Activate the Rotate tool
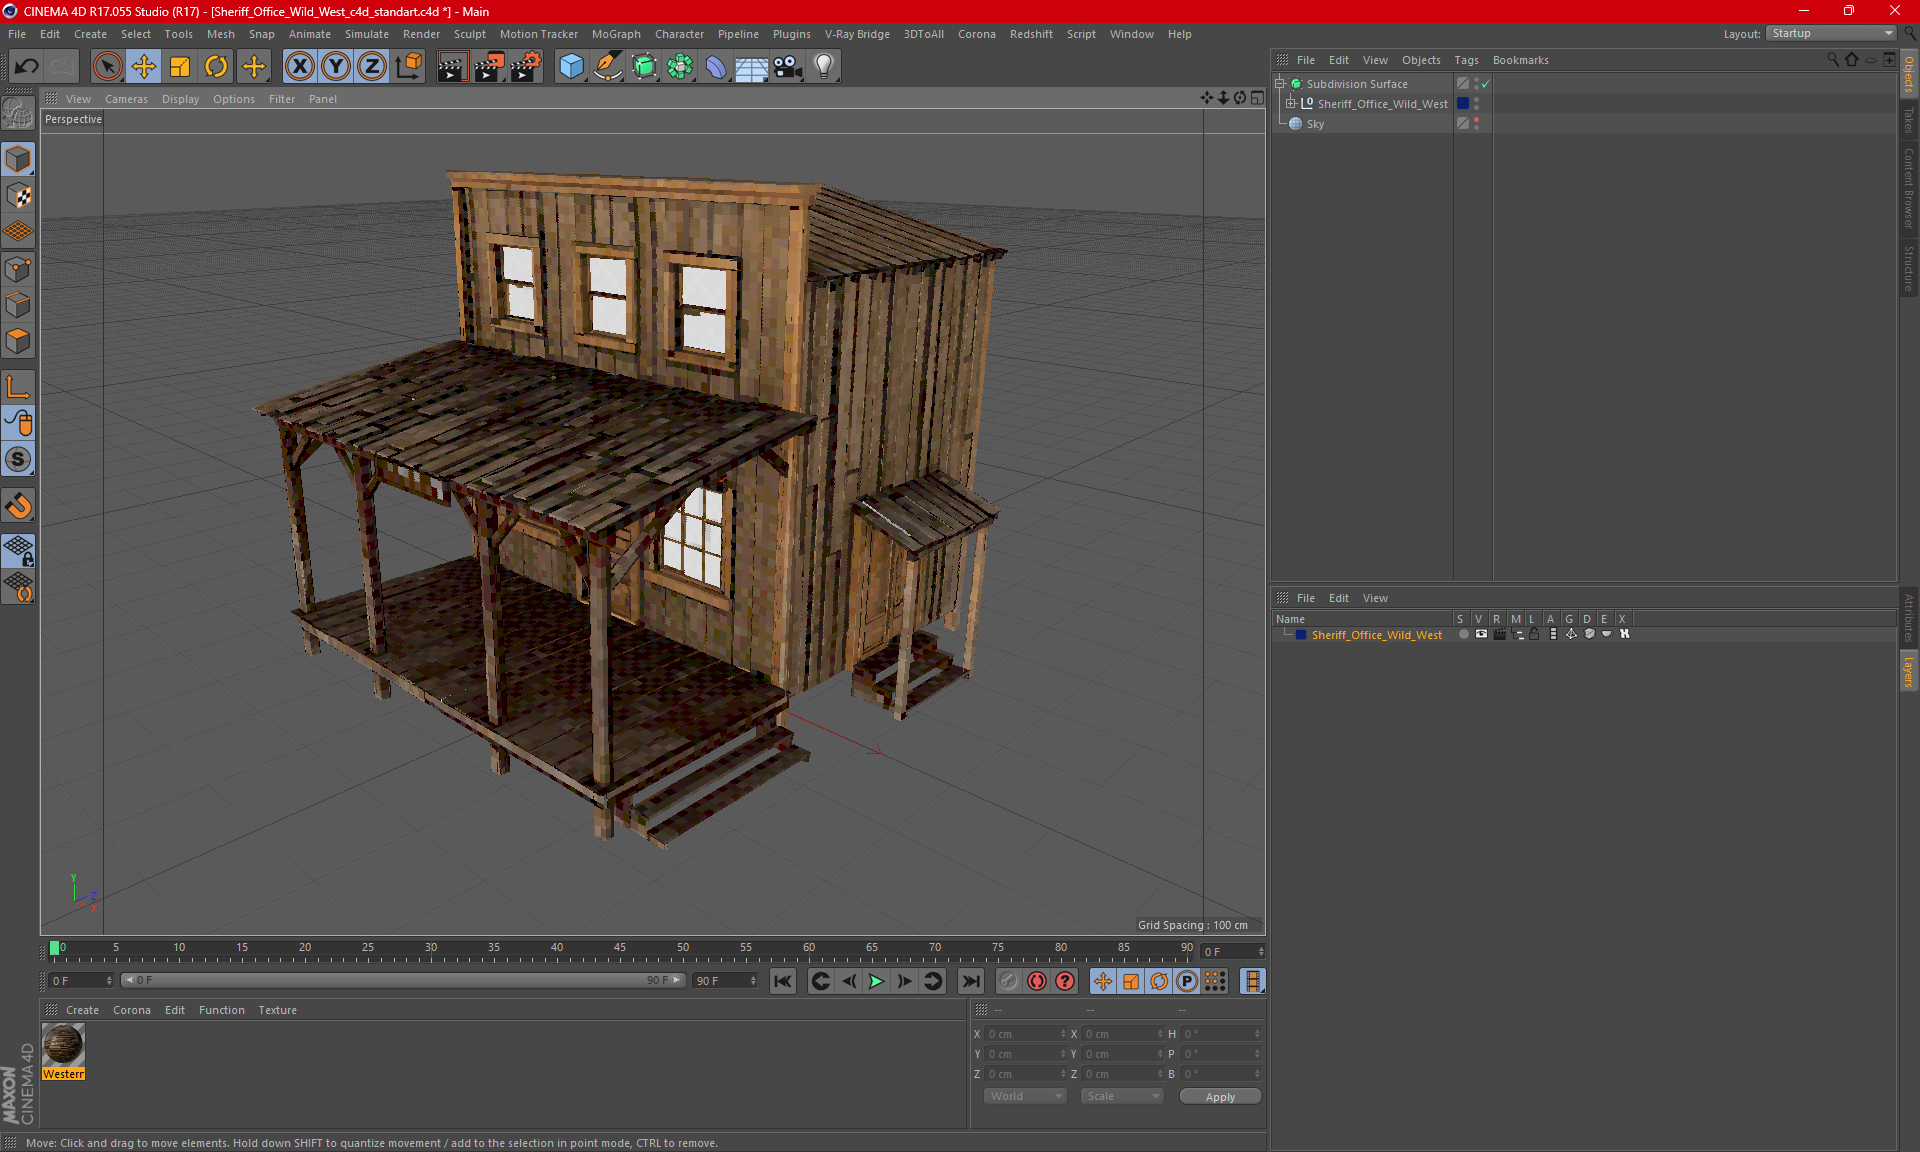This screenshot has width=1920, height=1152. point(216,66)
